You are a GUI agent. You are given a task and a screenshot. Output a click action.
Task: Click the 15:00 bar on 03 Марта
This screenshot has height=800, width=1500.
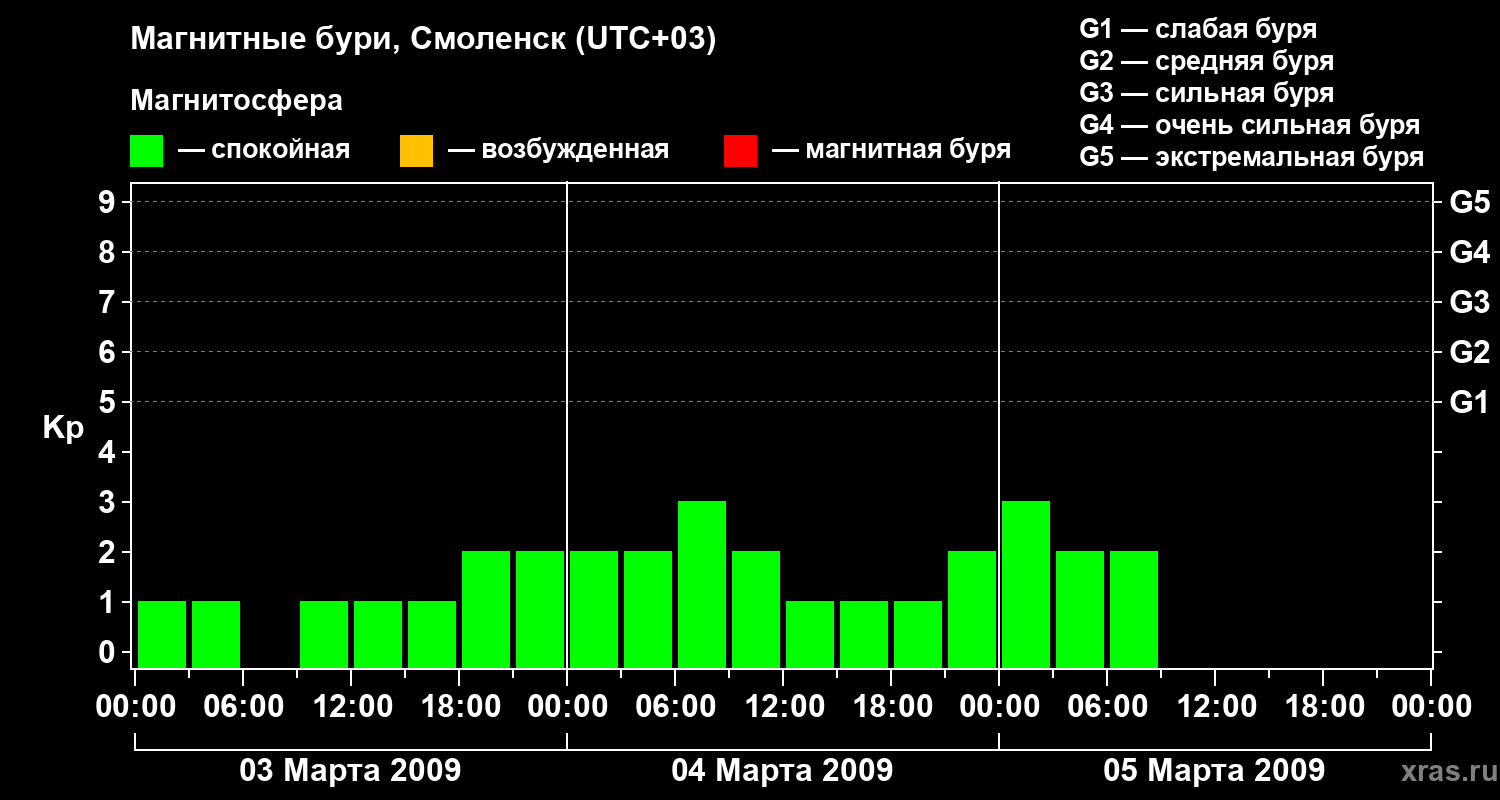coord(432,634)
